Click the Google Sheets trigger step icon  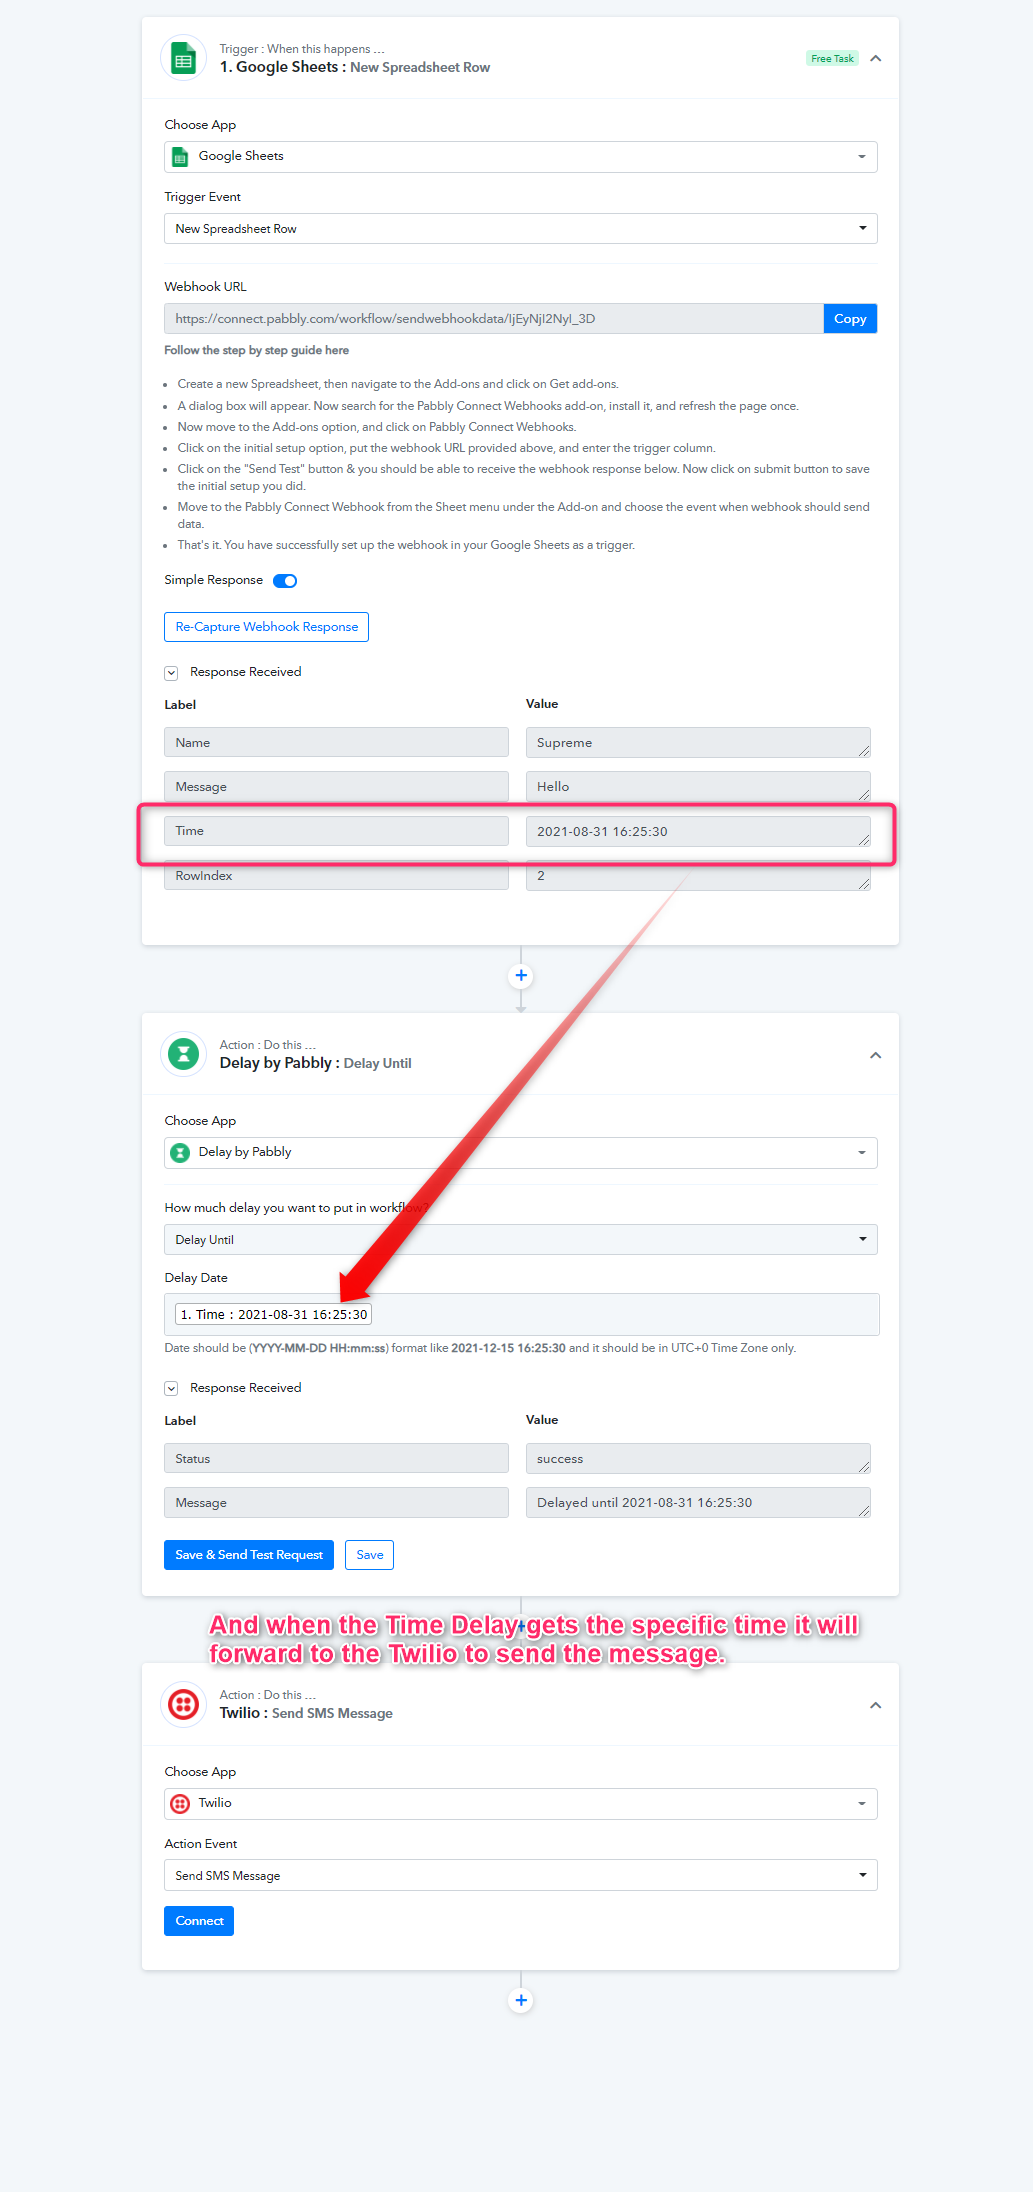[x=183, y=58]
